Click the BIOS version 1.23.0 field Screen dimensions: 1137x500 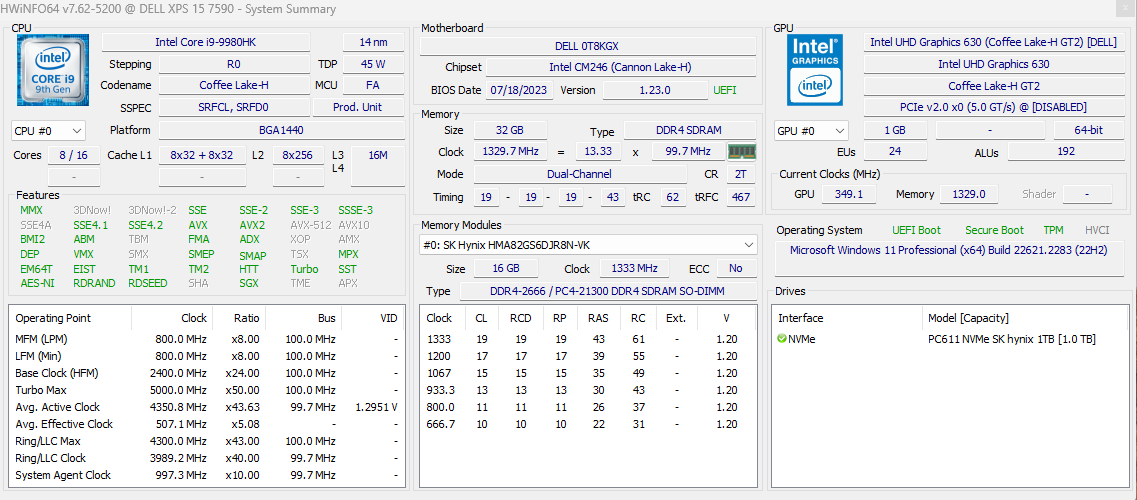tap(656, 91)
